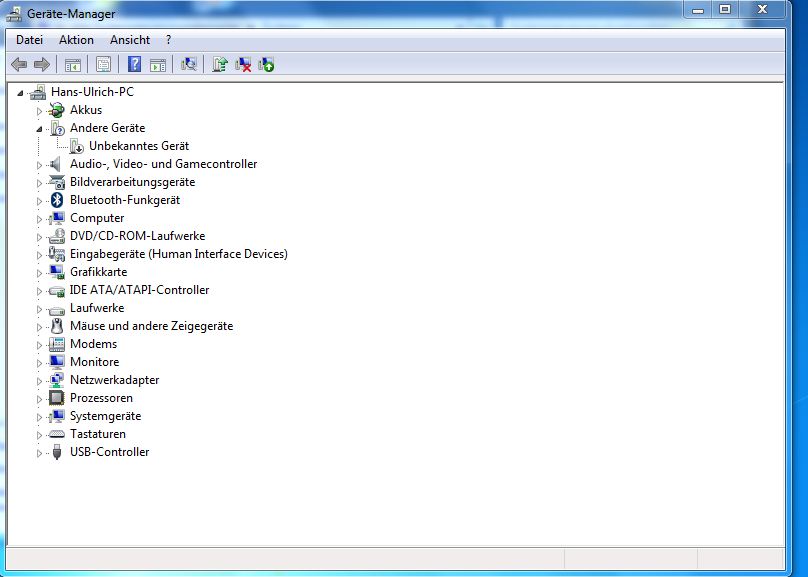Click the speaker icon for Audio controllers
The height and width of the screenshot is (577, 808).
[56, 164]
